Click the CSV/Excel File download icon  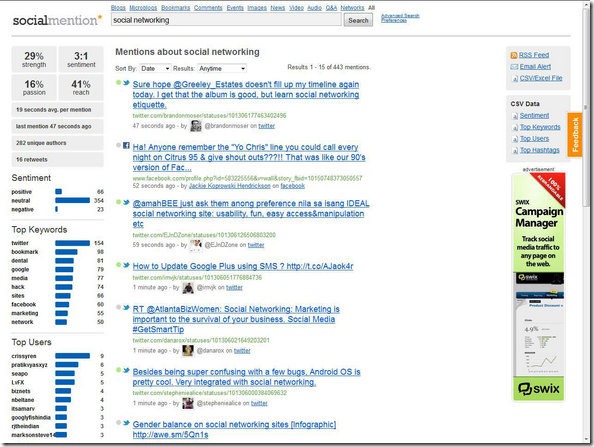click(x=515, y=78)
